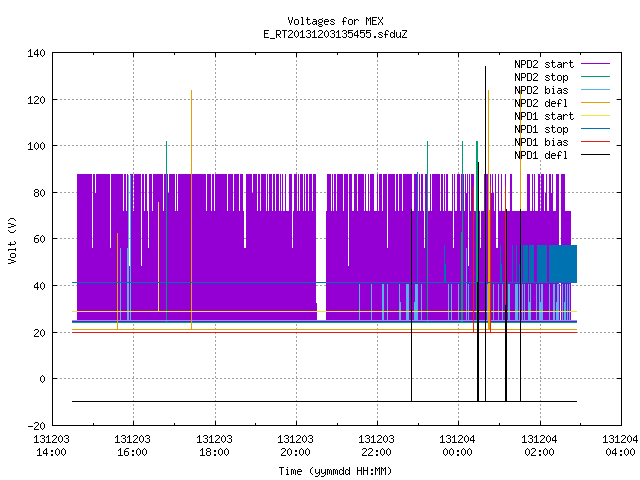
Task: Click the light blue NPD2 bias legend line
Action: 596,90
